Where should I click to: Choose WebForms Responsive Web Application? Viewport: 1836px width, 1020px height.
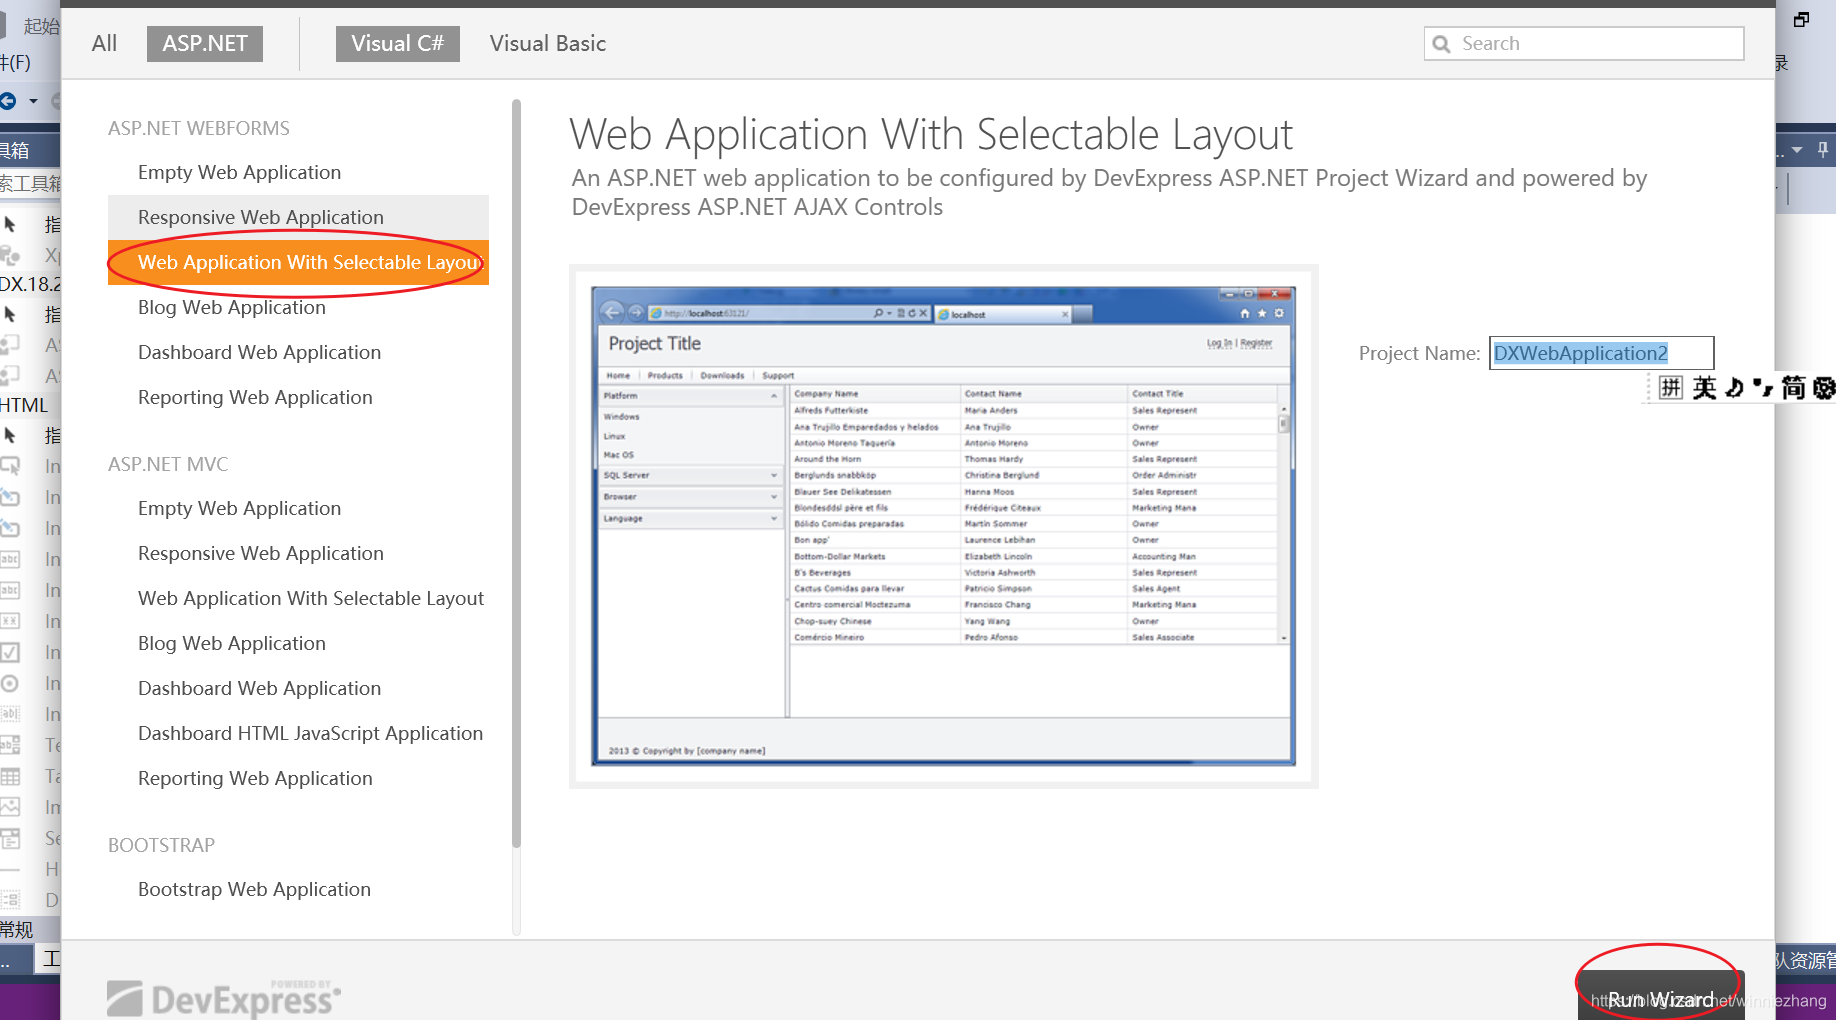298,217
